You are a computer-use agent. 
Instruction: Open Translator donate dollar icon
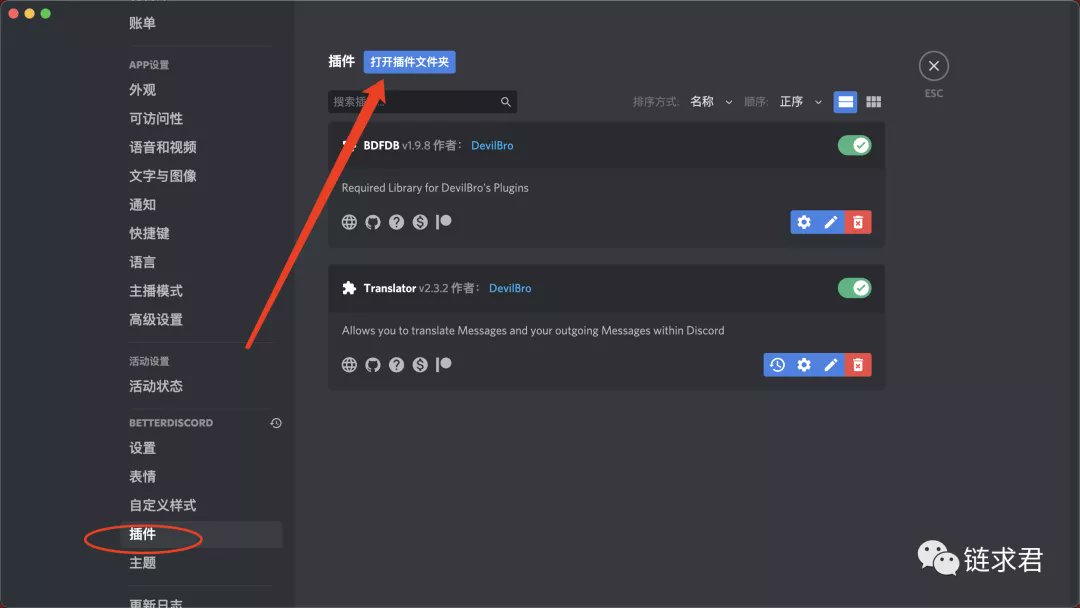[x=420, y=364]
